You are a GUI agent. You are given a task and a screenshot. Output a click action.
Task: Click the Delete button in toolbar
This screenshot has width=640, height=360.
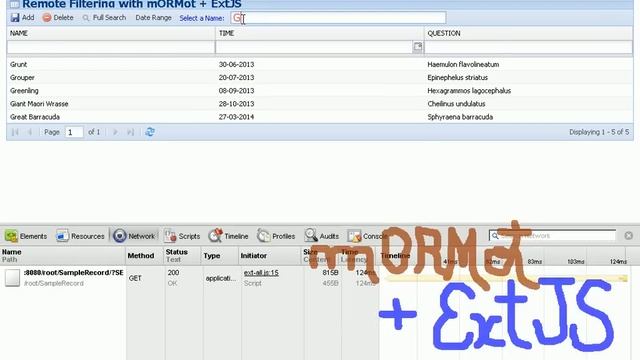pos(58,18)
